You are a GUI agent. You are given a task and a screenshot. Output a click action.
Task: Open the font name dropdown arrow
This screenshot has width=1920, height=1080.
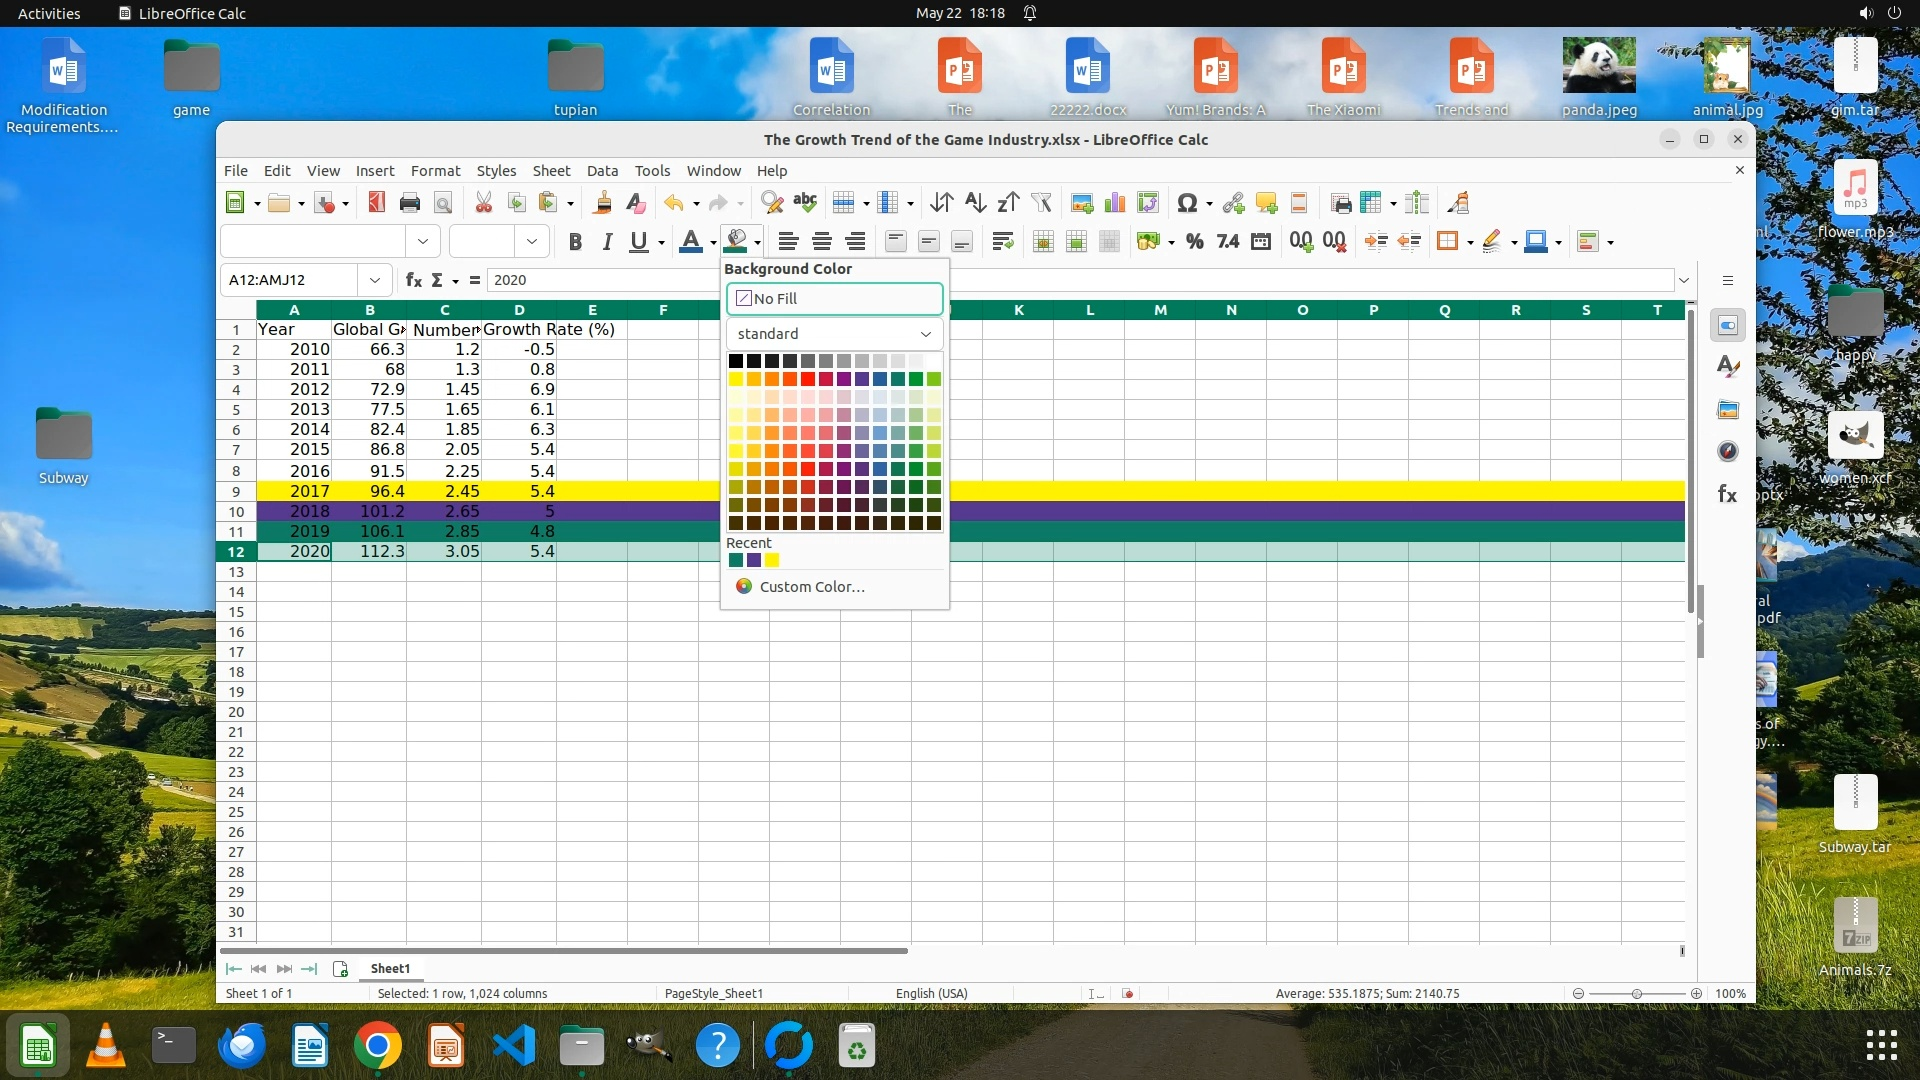point(422,241)
